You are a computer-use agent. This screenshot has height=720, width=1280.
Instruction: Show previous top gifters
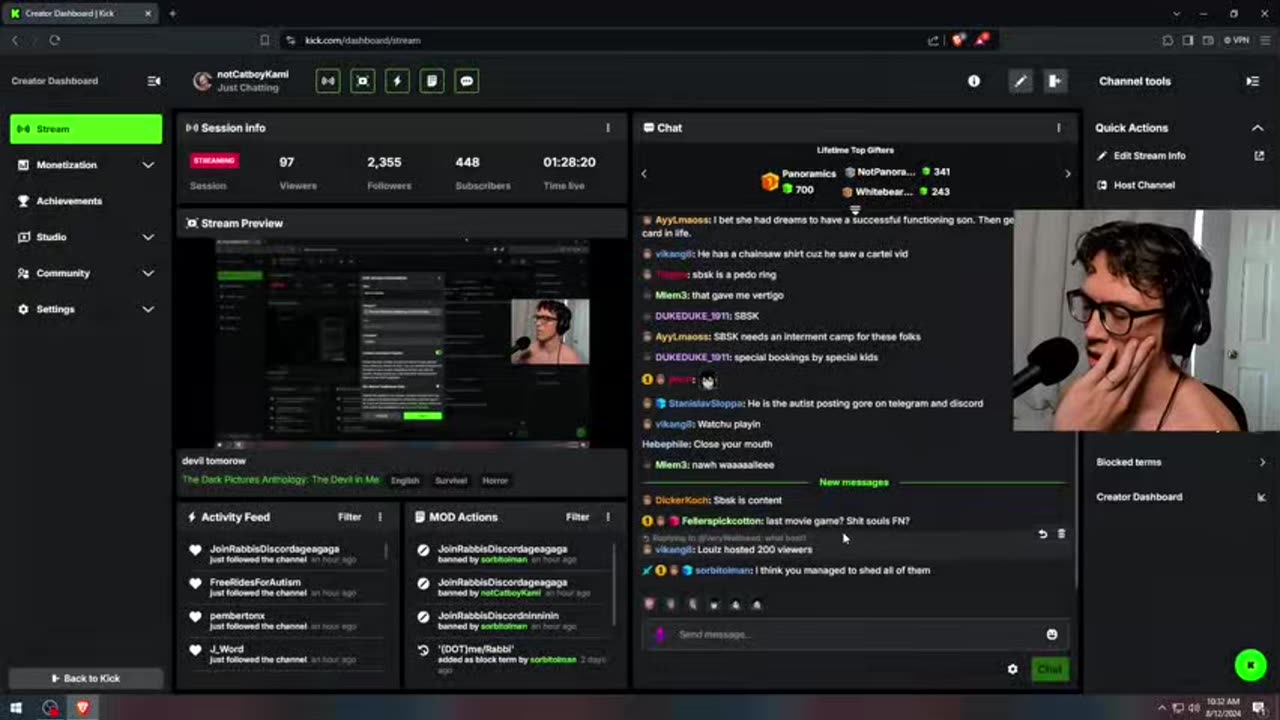pos(644,174)
